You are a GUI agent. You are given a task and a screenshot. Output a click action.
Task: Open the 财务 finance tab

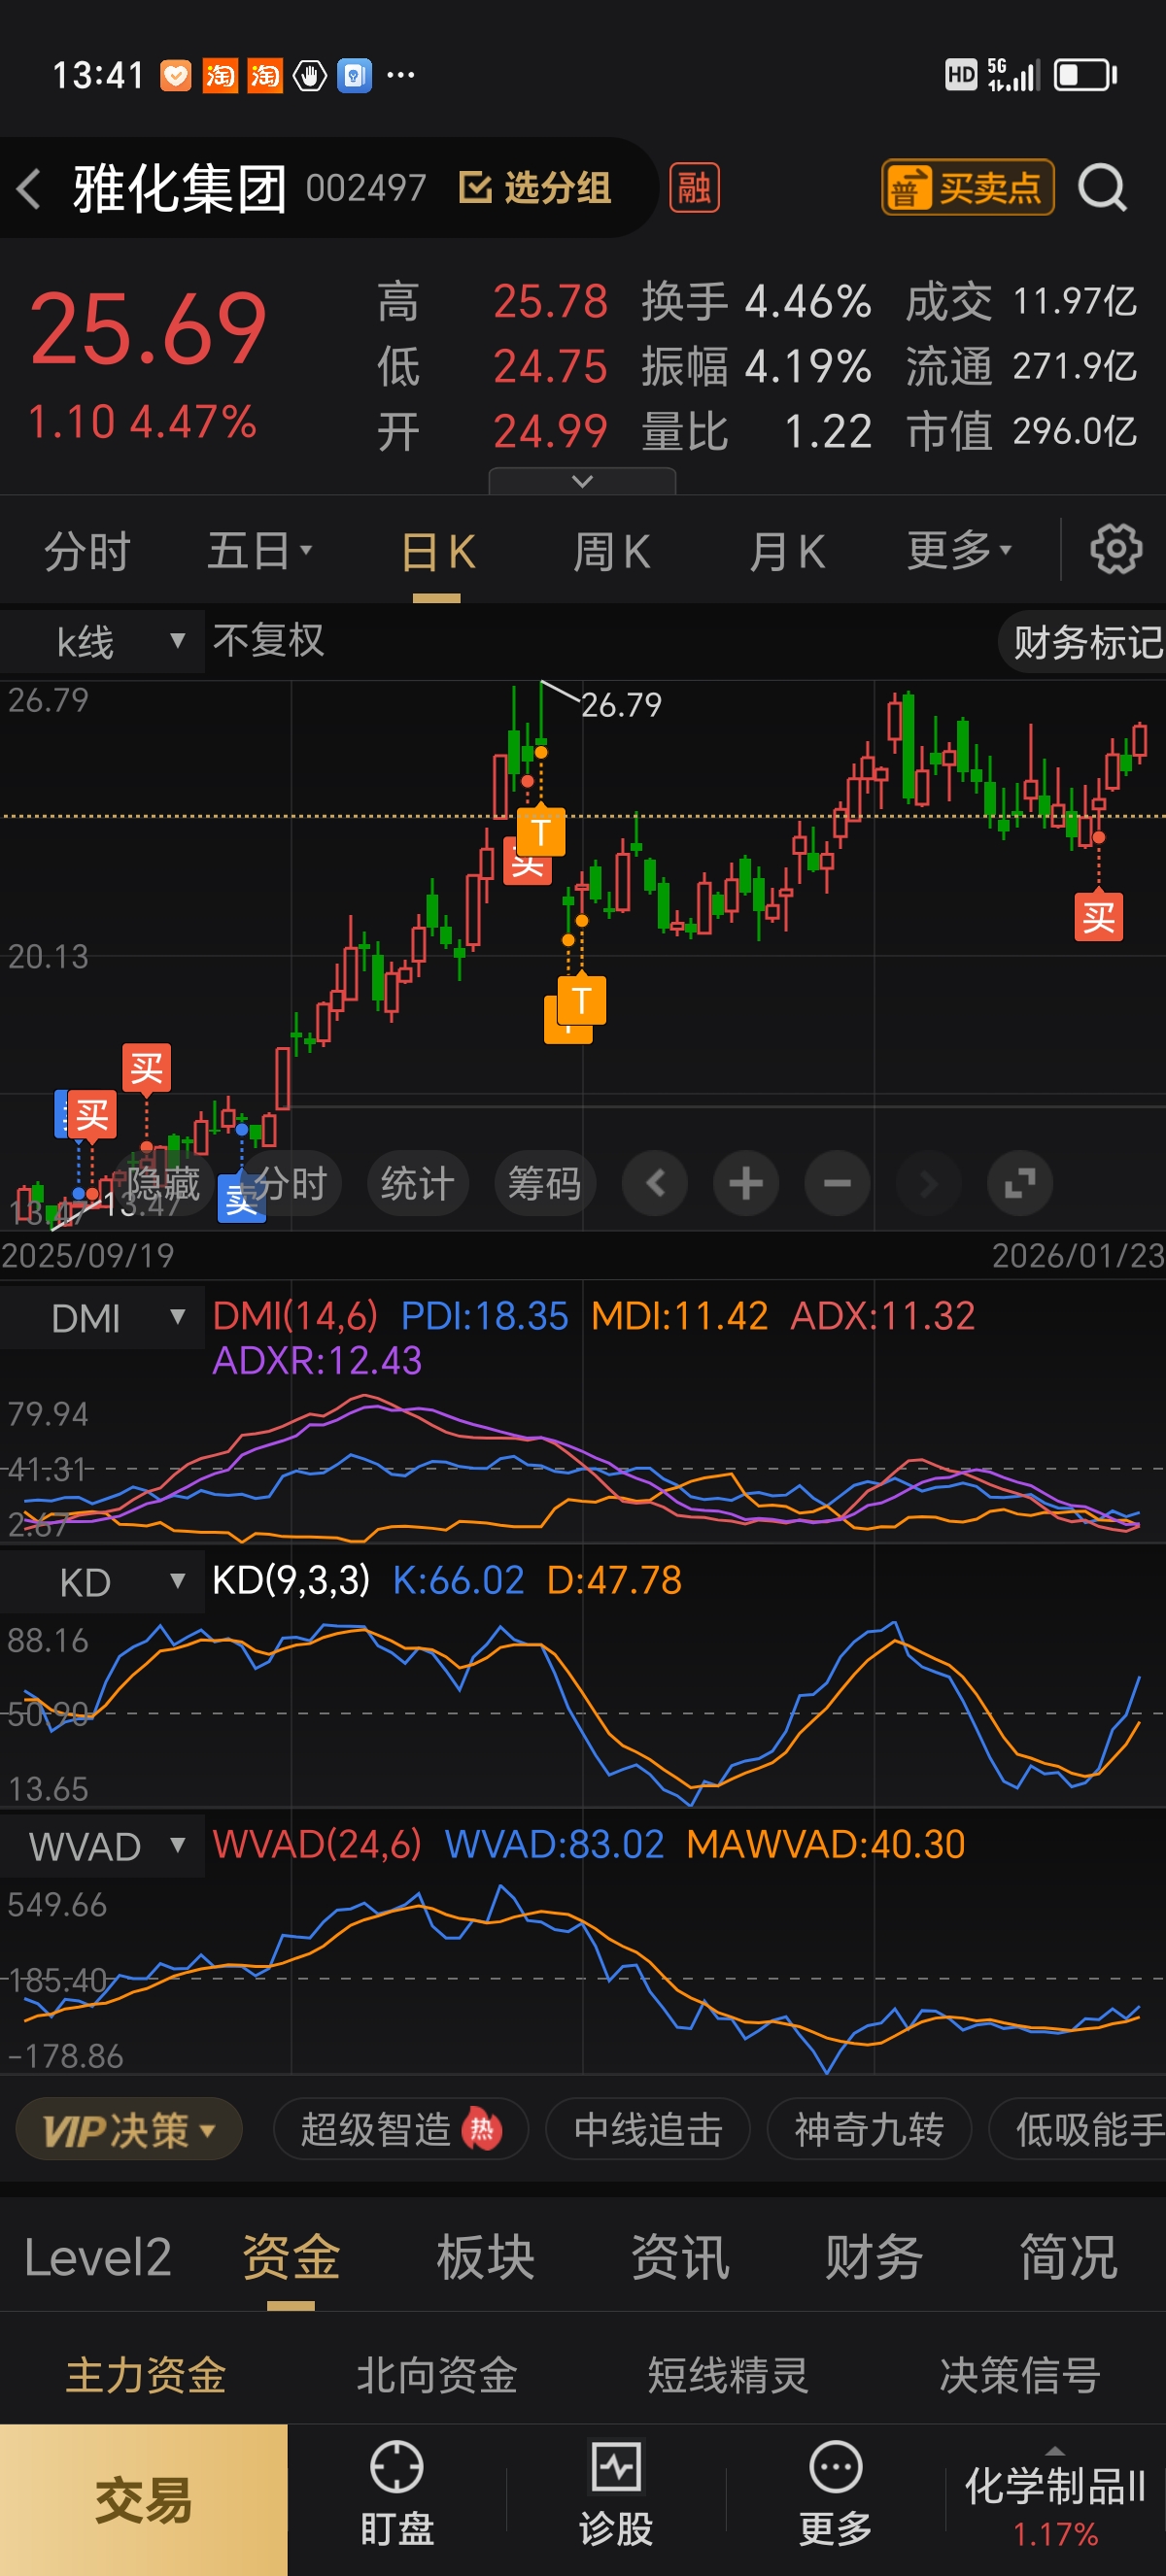tap(874, 2258)
